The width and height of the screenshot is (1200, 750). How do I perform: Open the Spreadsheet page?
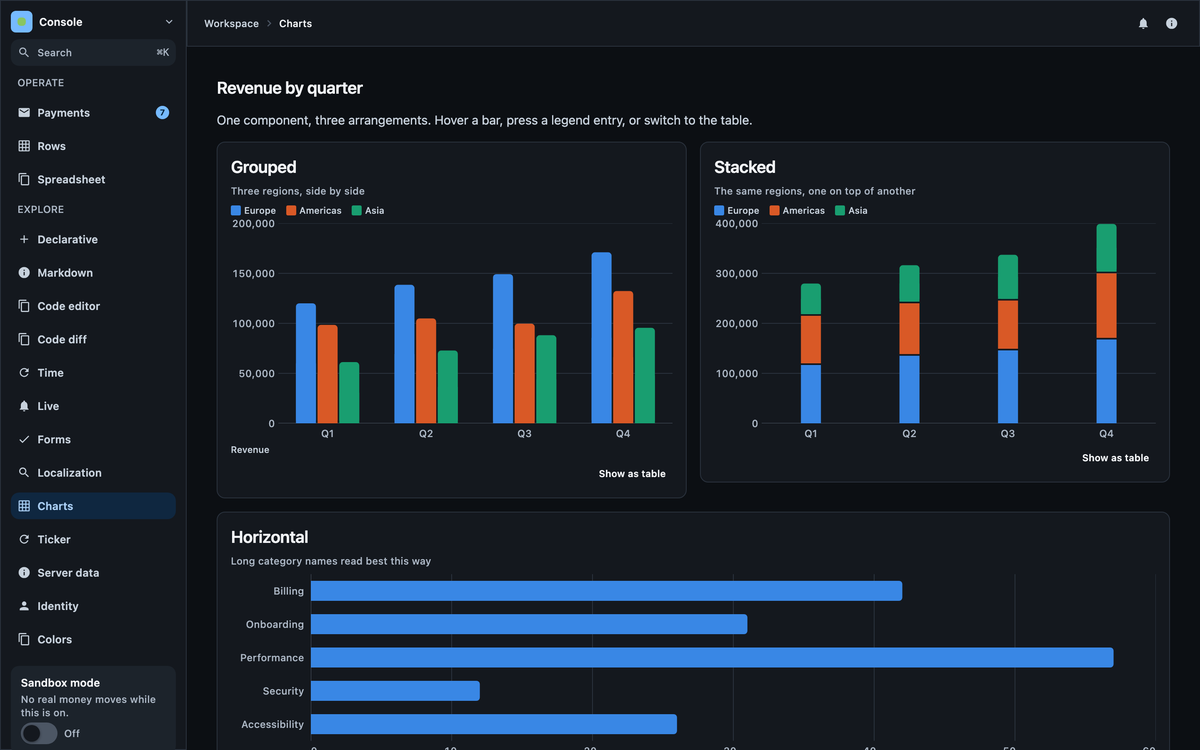(x=93, y=179)
